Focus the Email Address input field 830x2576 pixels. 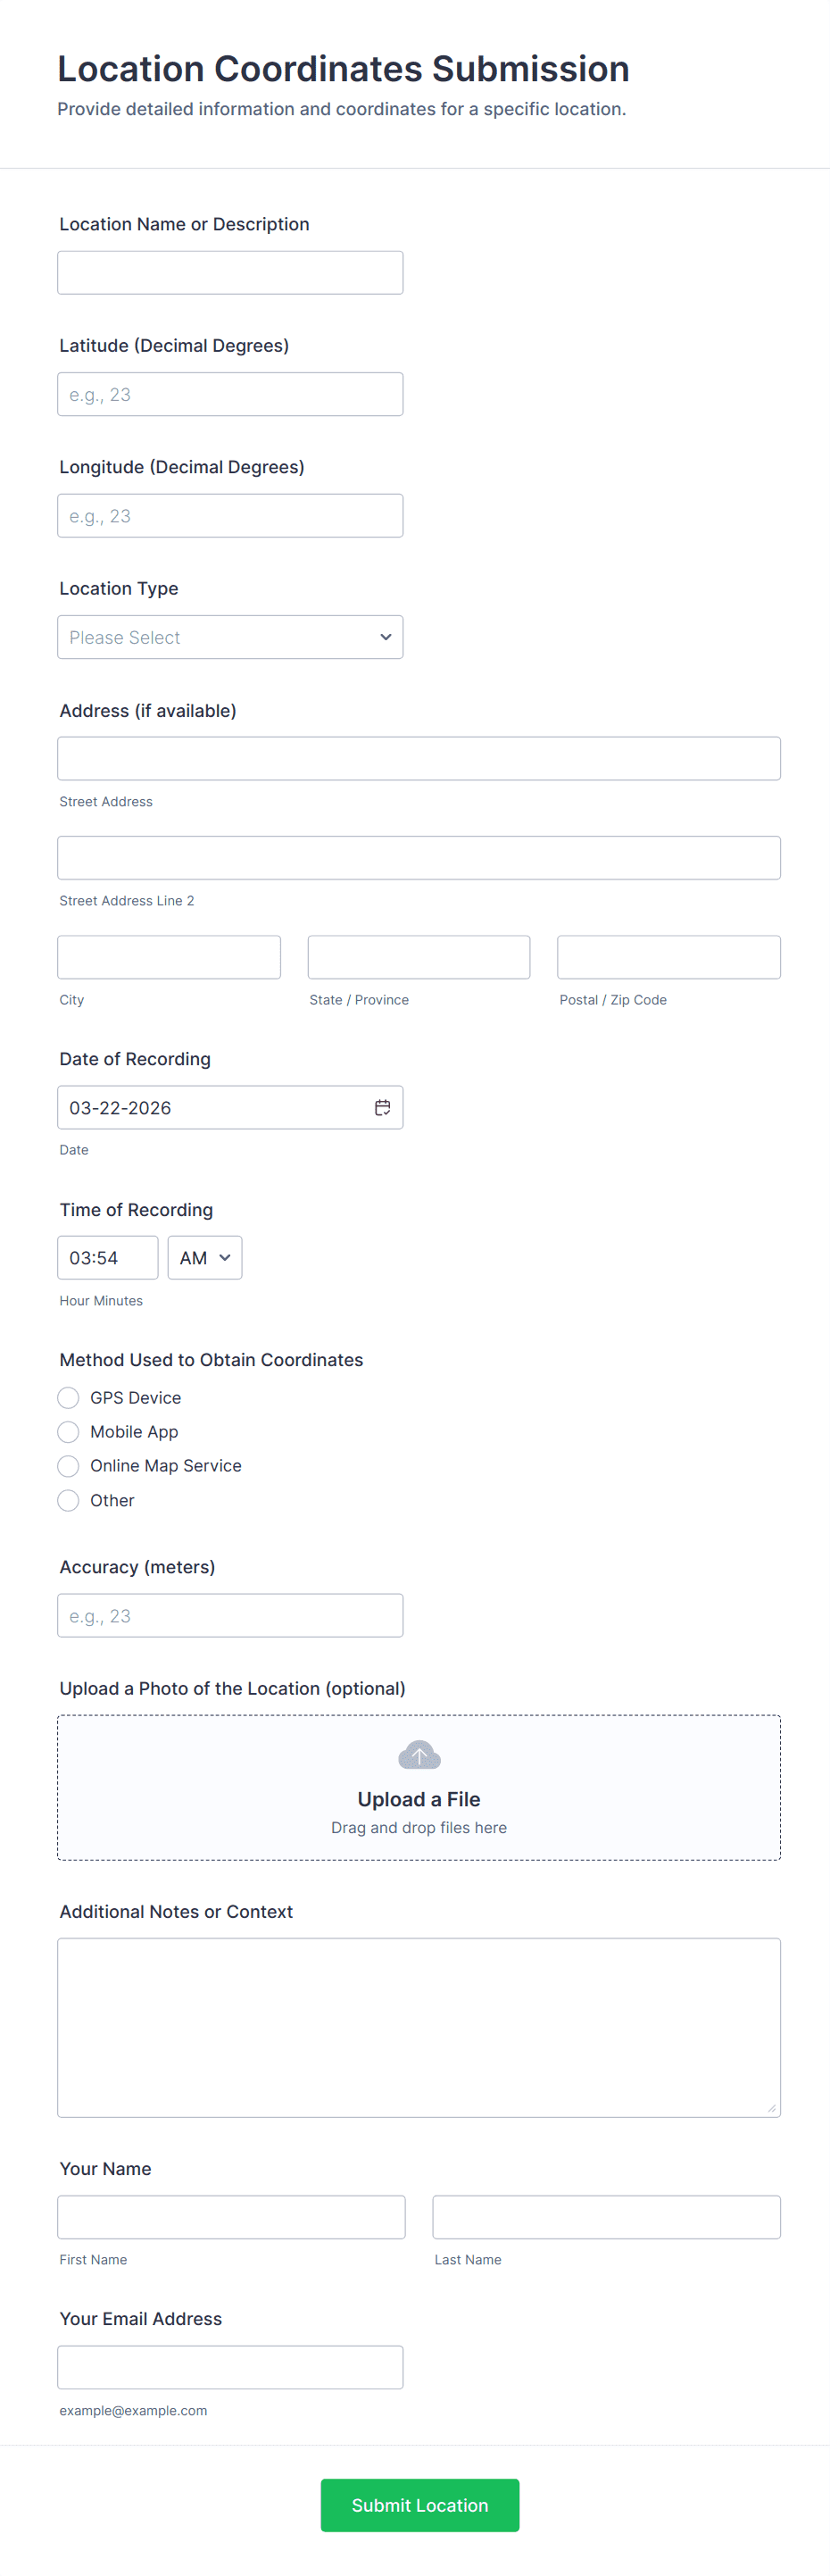tap(230, 2366)
